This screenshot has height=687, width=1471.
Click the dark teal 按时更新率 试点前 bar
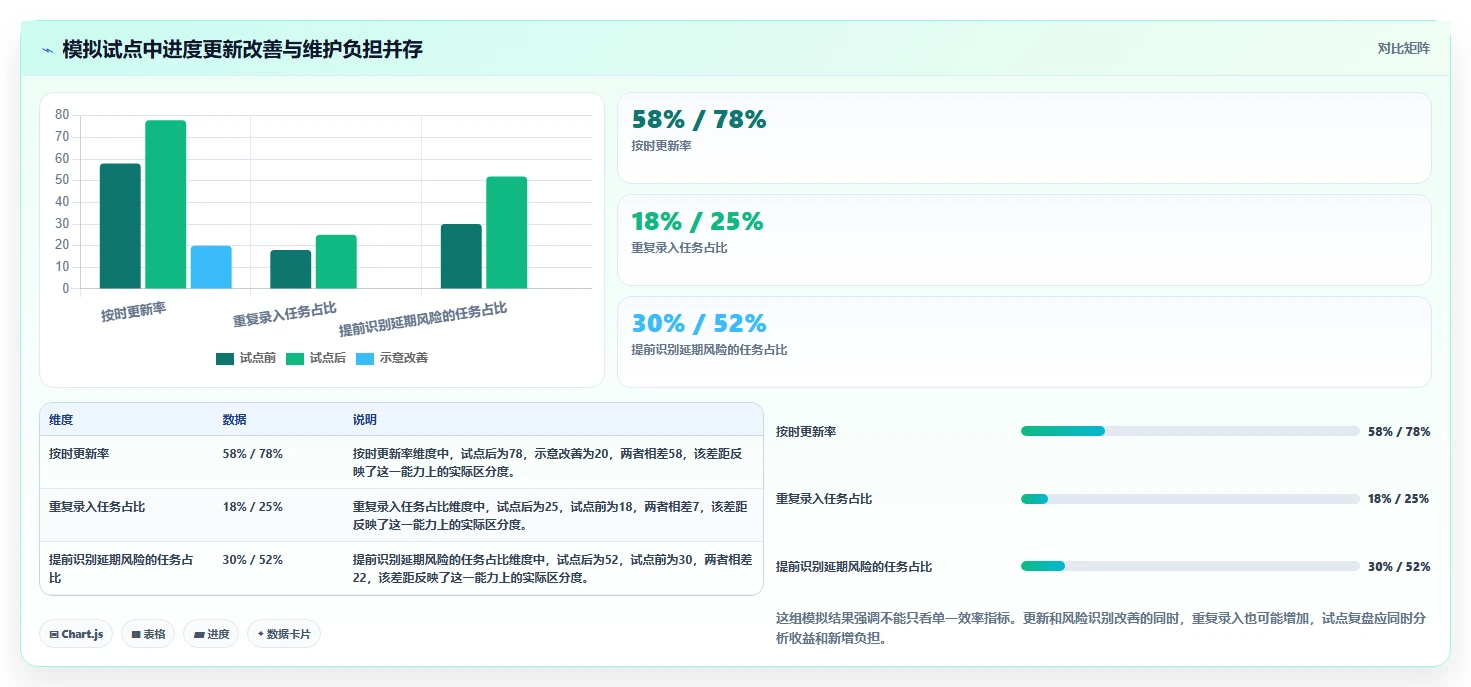pyautogui.click(x=120, y=226)
